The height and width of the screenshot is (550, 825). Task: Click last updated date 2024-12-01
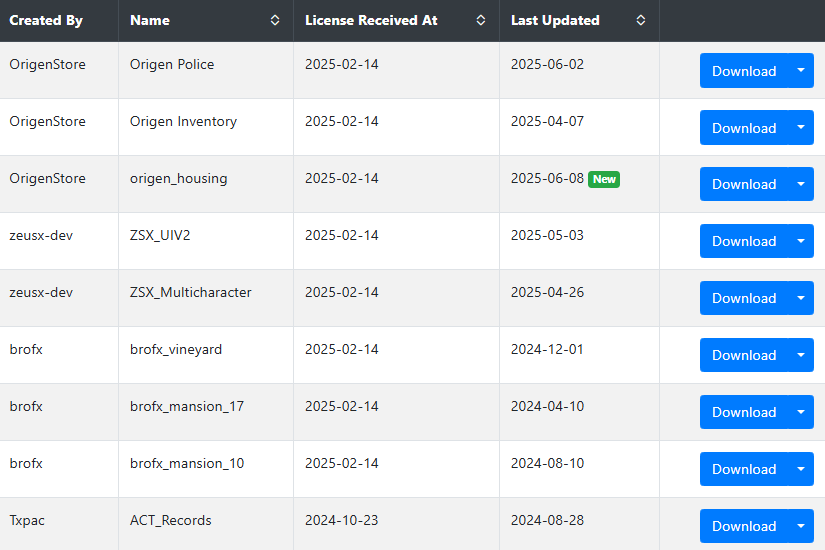pyautogui.click(x=547, y=349)
